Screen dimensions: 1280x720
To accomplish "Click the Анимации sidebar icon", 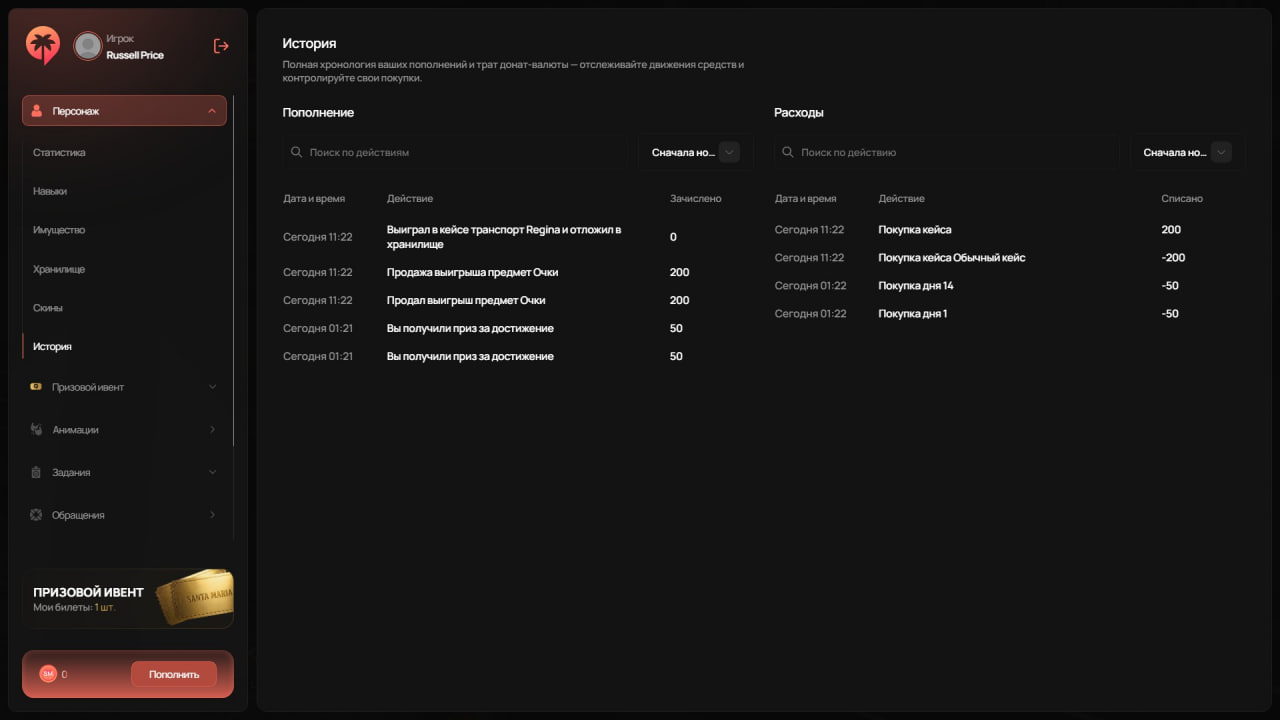I will [x=36, y=430].
